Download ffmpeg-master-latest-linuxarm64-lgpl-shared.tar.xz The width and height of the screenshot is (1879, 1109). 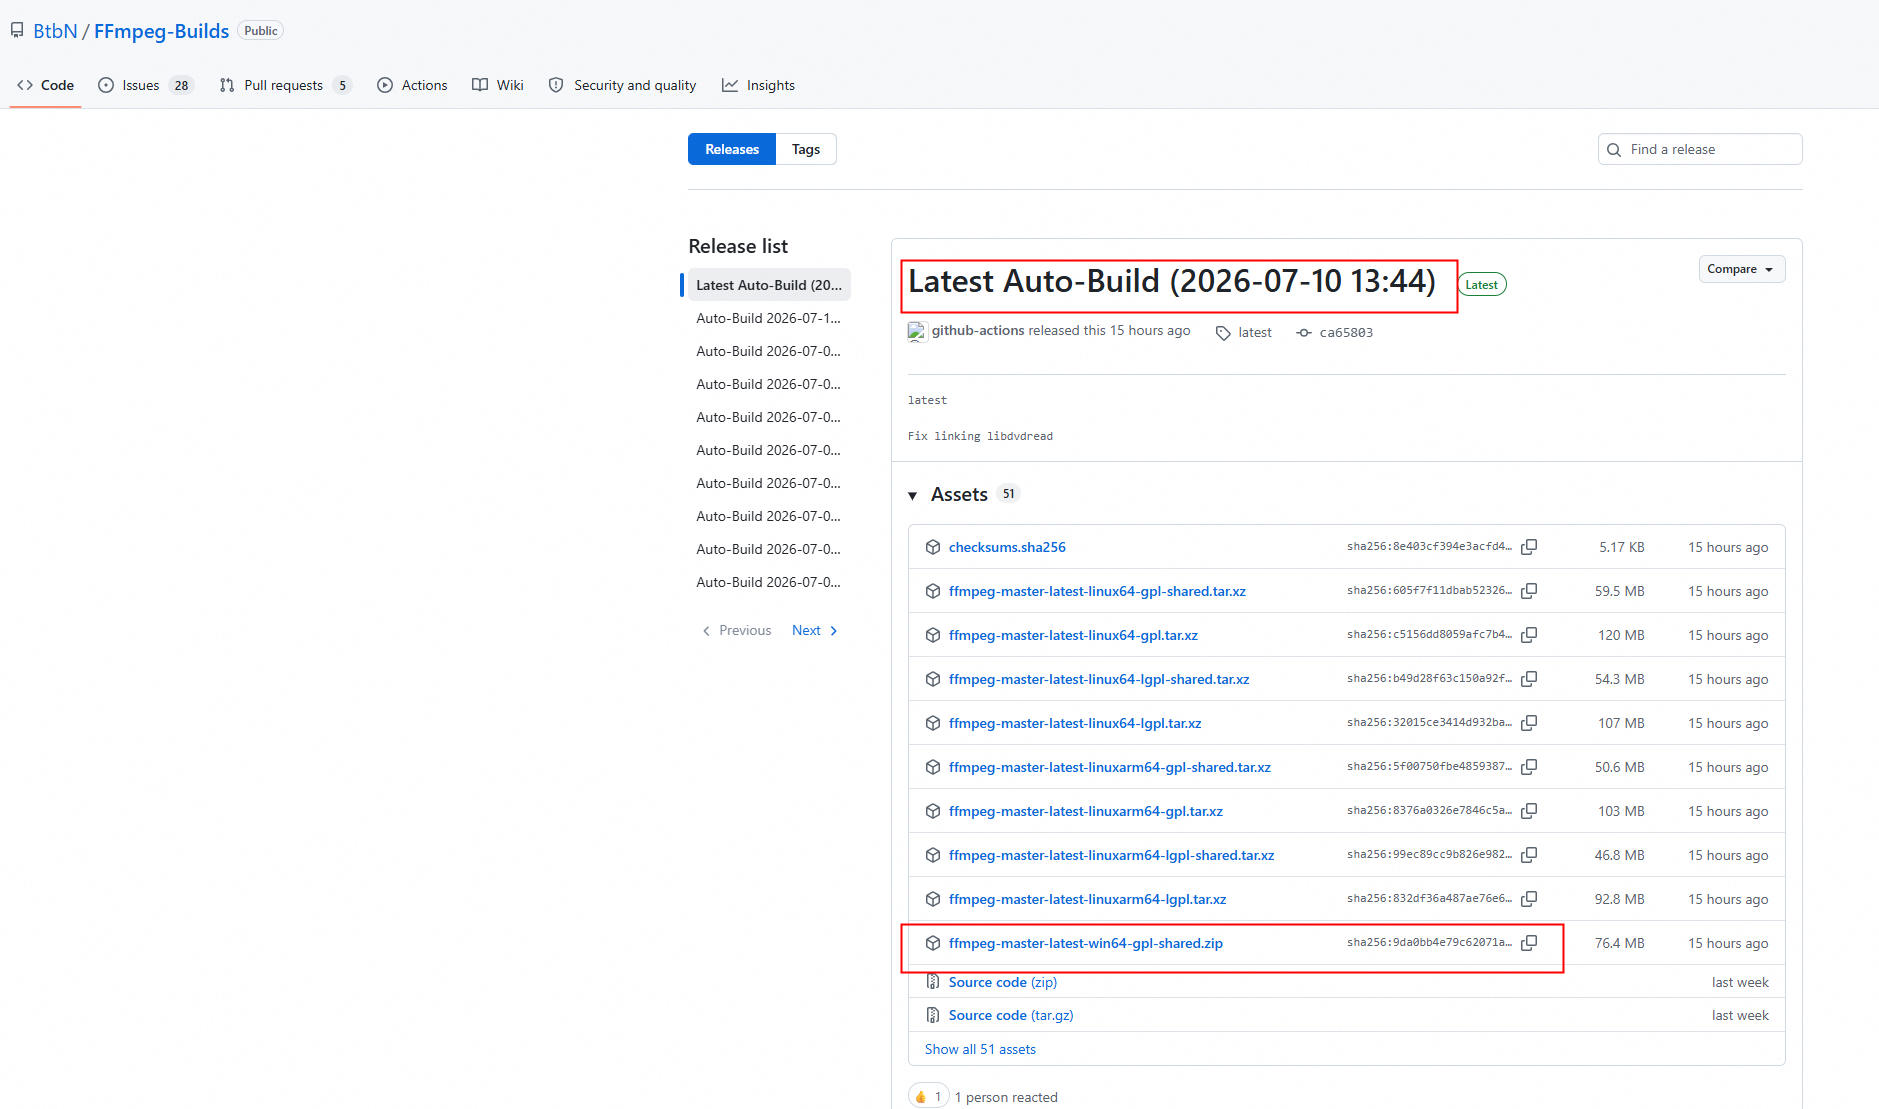[x=1112, y=855]
